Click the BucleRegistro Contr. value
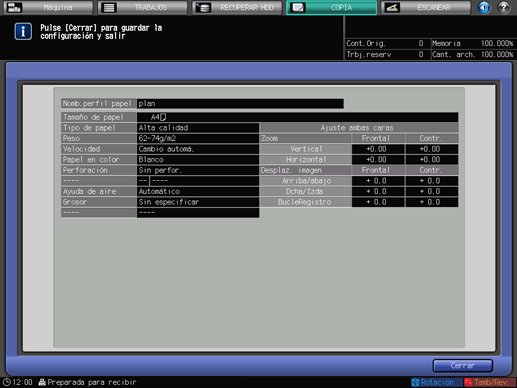 point(432,202)
